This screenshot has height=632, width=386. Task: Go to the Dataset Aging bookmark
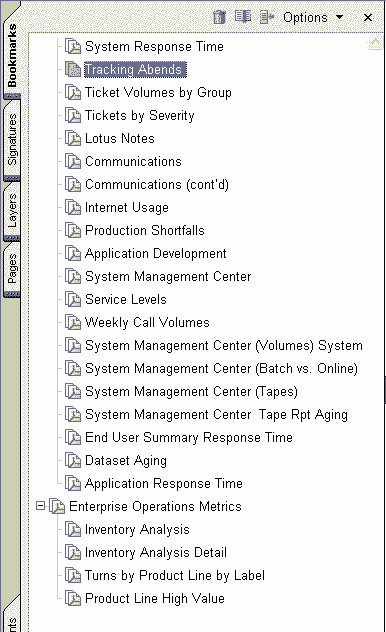tap(126, 460)
